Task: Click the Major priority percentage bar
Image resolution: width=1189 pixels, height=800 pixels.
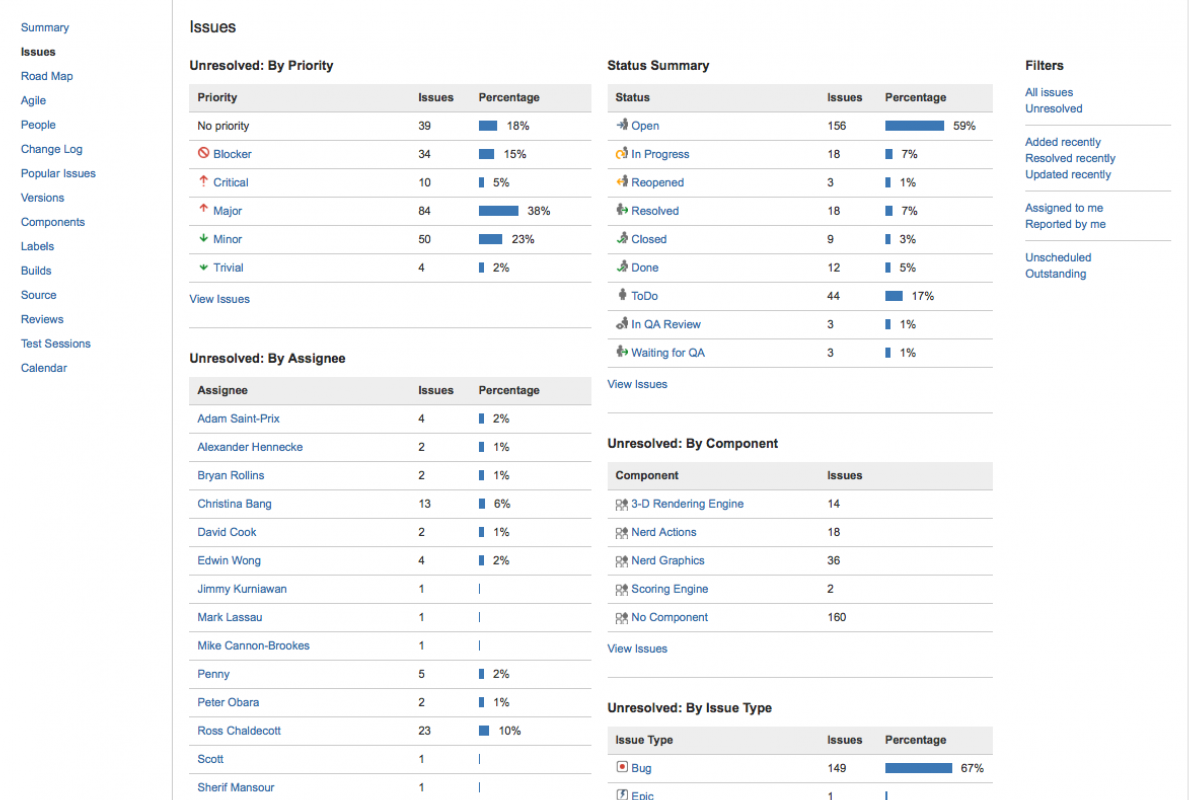Action: (x=498, y=211)
